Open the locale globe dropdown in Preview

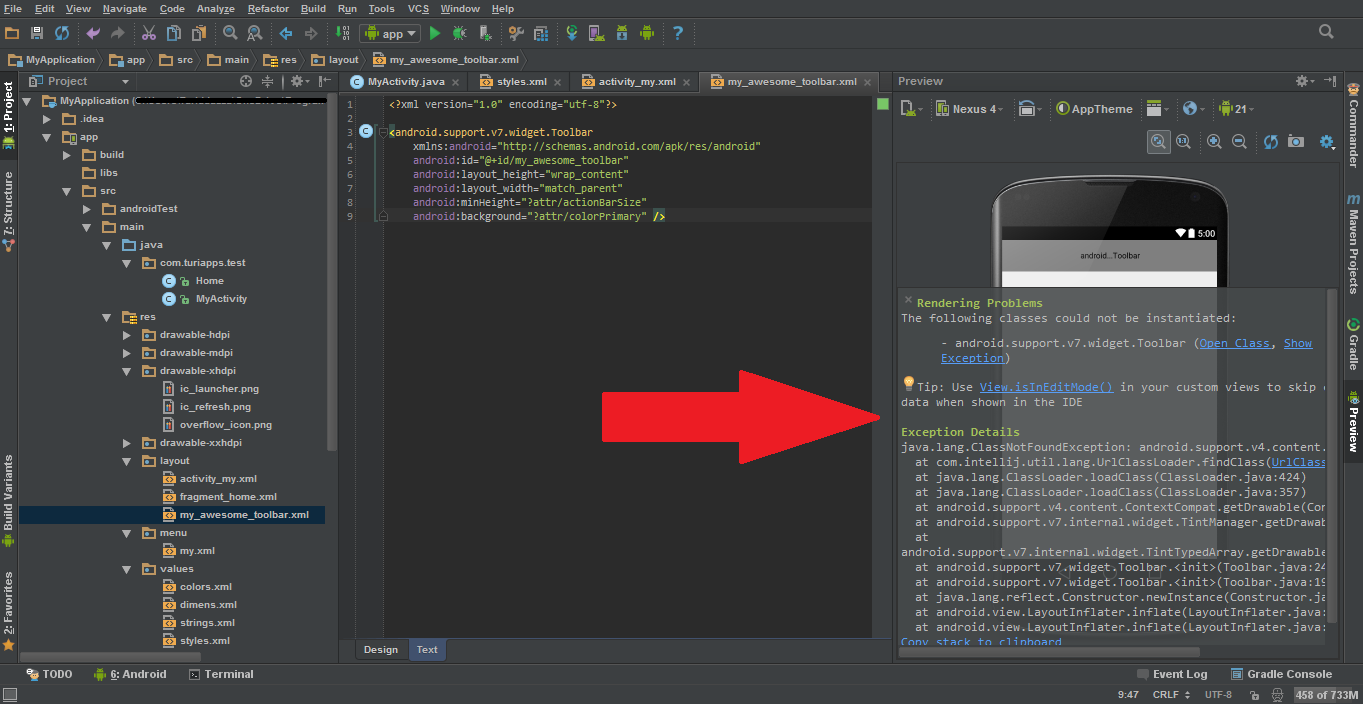click(x=1193, y=109)
